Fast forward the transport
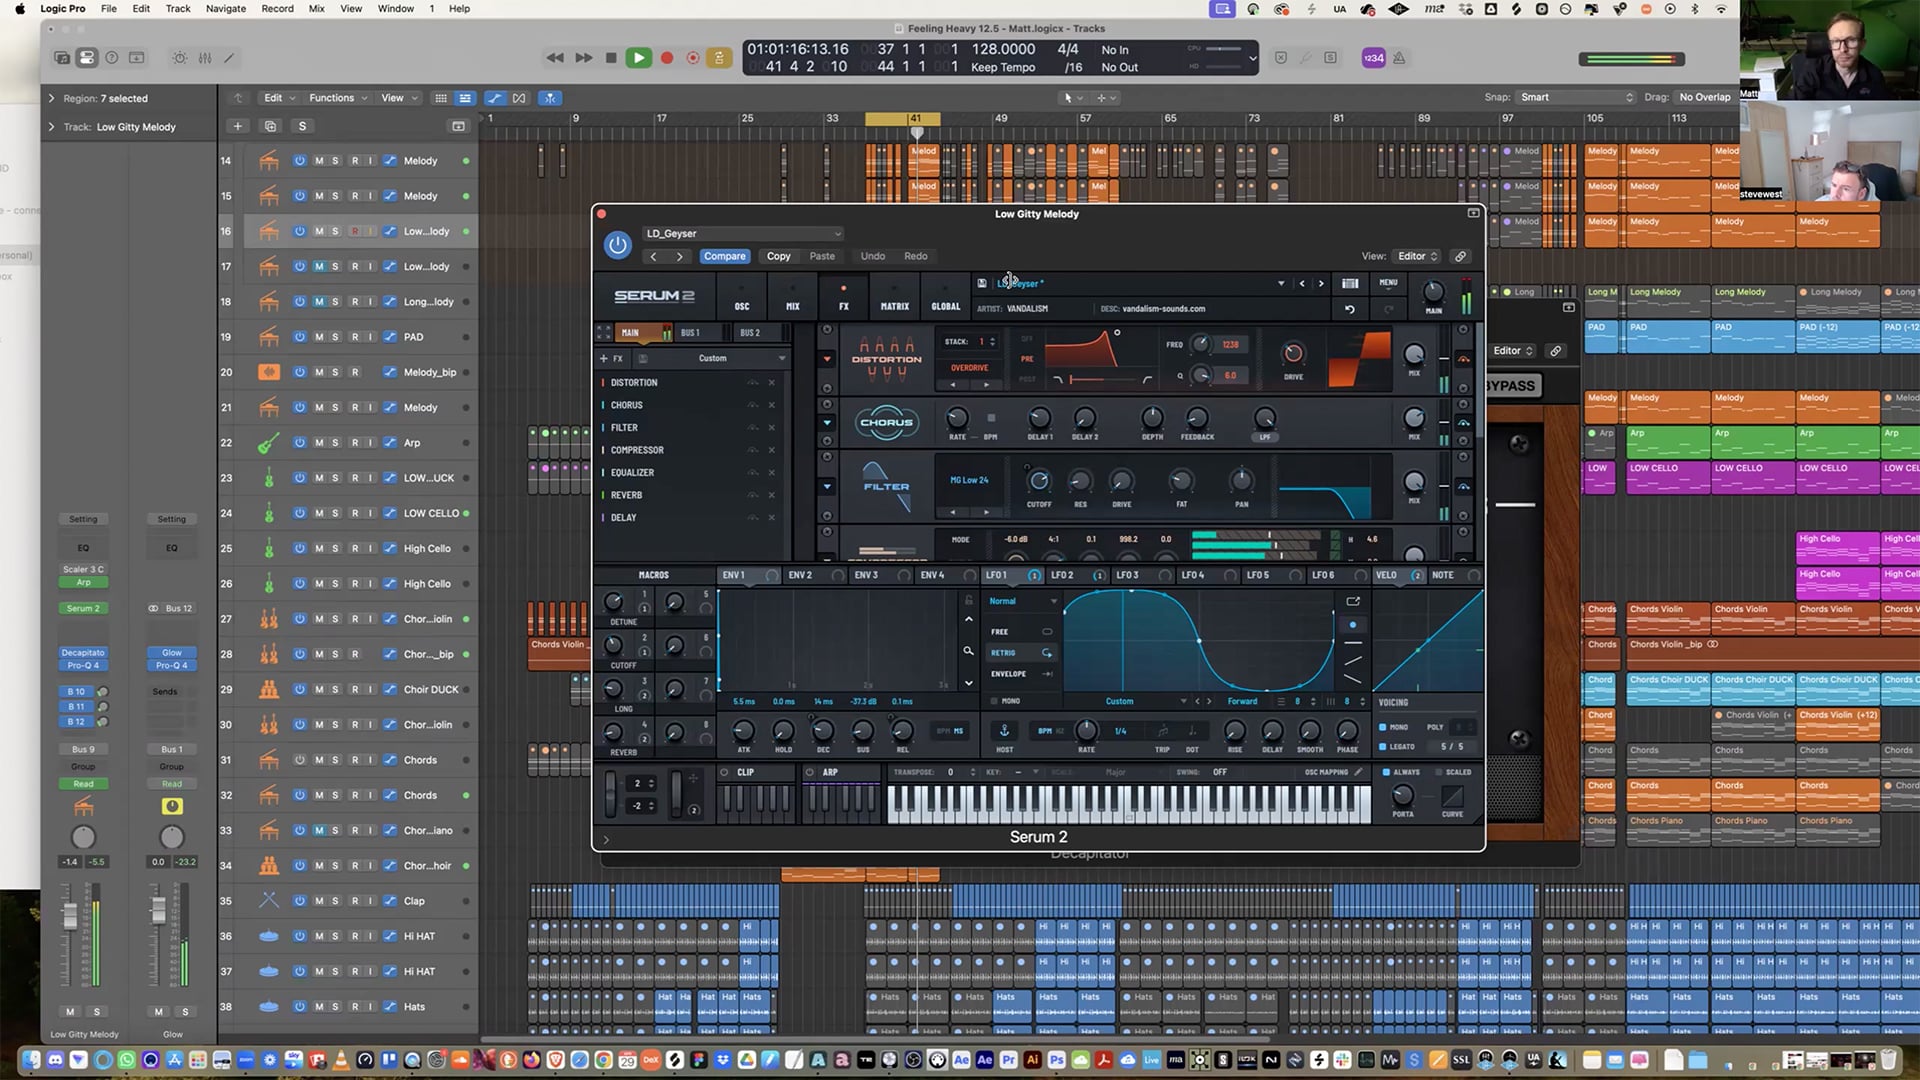This screenshot has width=1920, height=1080. click(584, 58)
